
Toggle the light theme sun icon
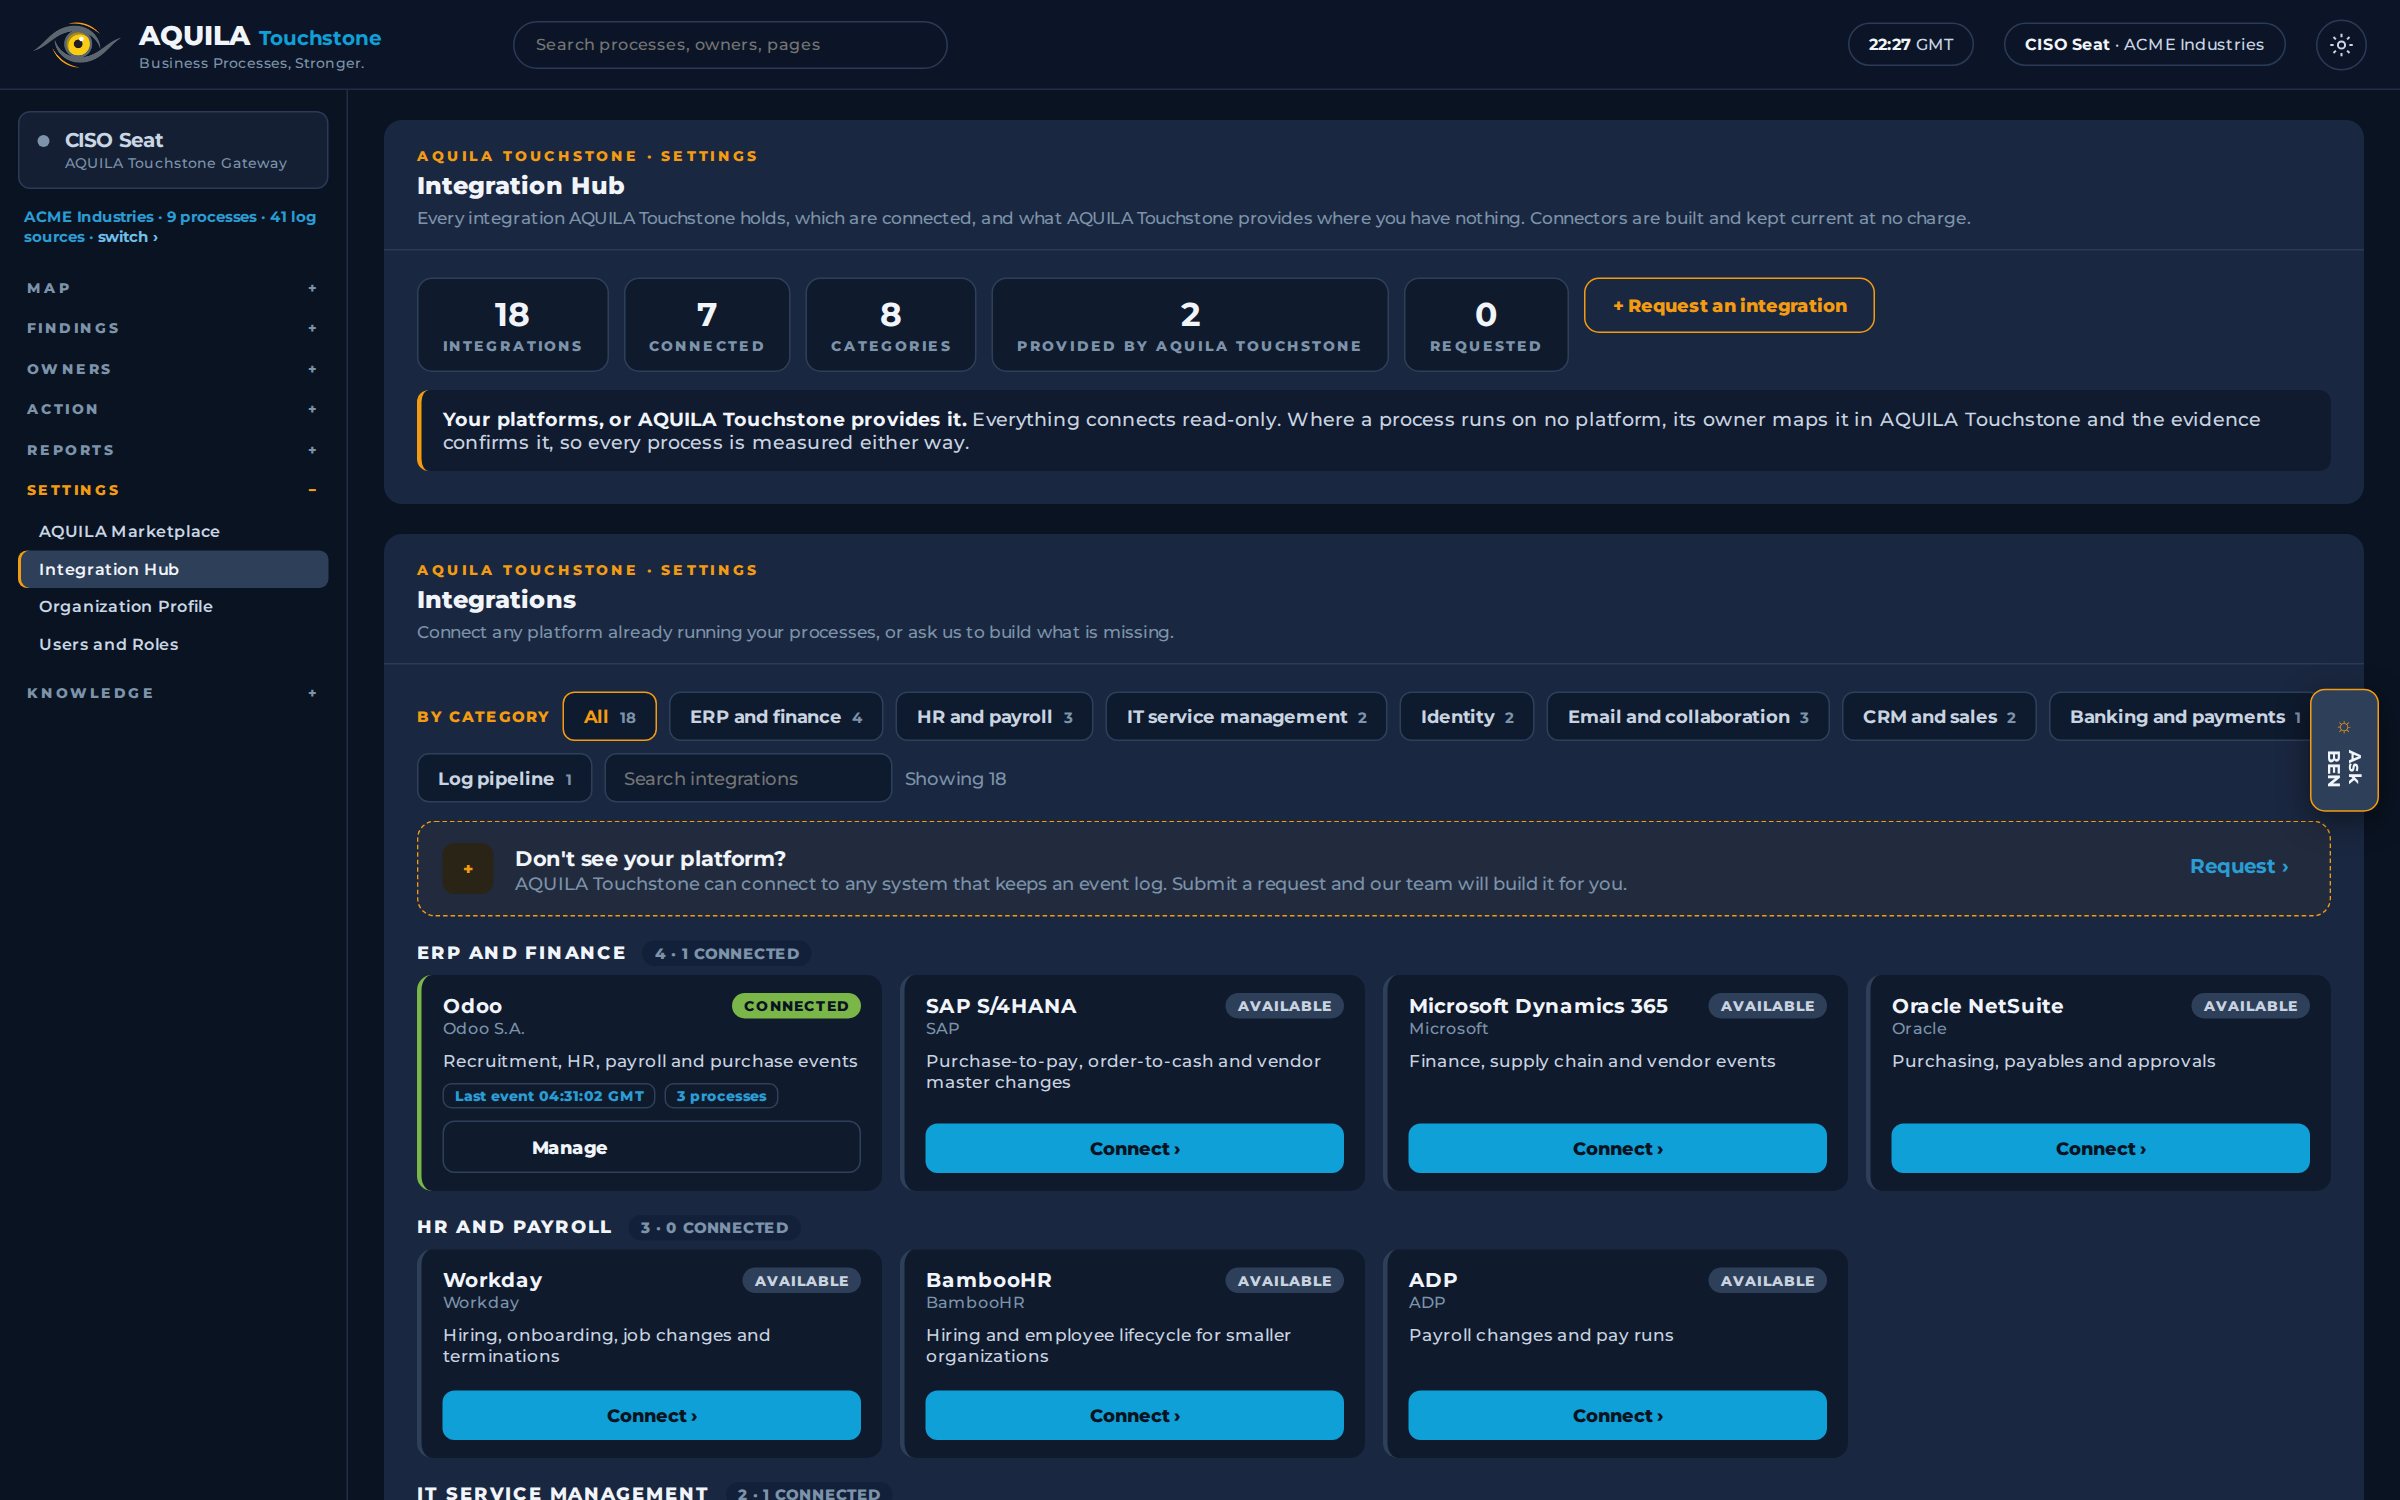point(2340,45)
